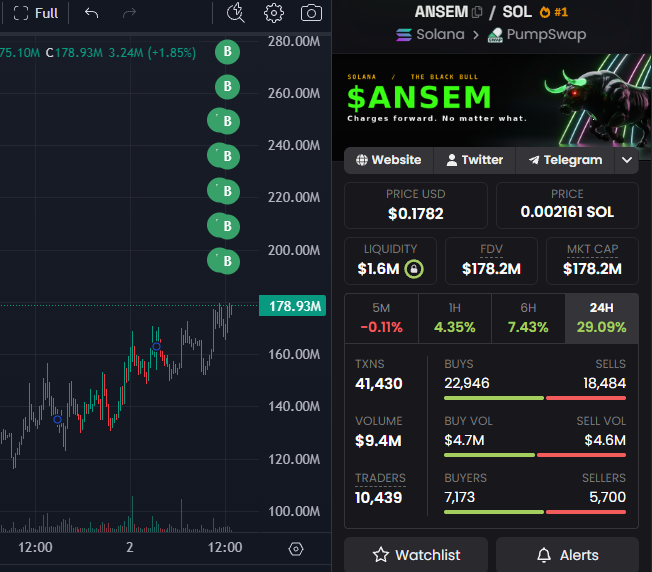This screenshot has height=572, width=652.
Task: Click the BUY VOL $4.7M value
Action: click(x=464, y=440)
